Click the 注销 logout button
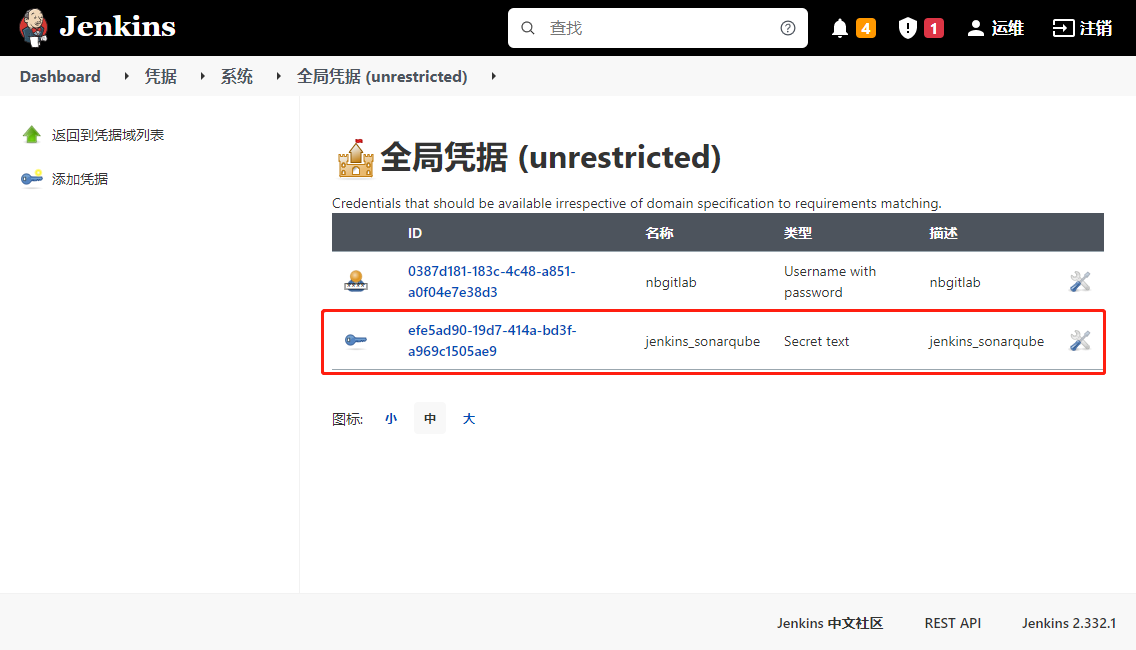The image size is (1136, 650). pyautogui.click(x=1082, y=28)
